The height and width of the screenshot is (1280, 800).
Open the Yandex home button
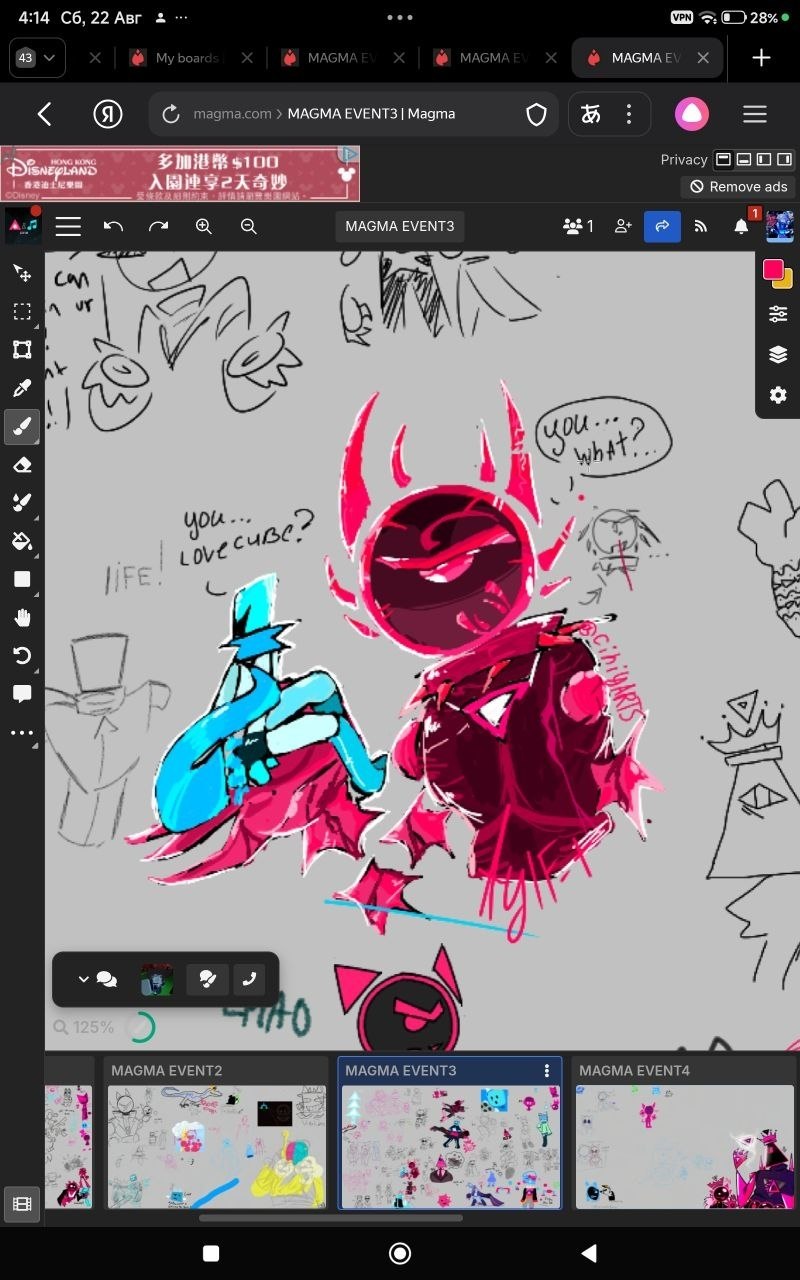(108, 114)
